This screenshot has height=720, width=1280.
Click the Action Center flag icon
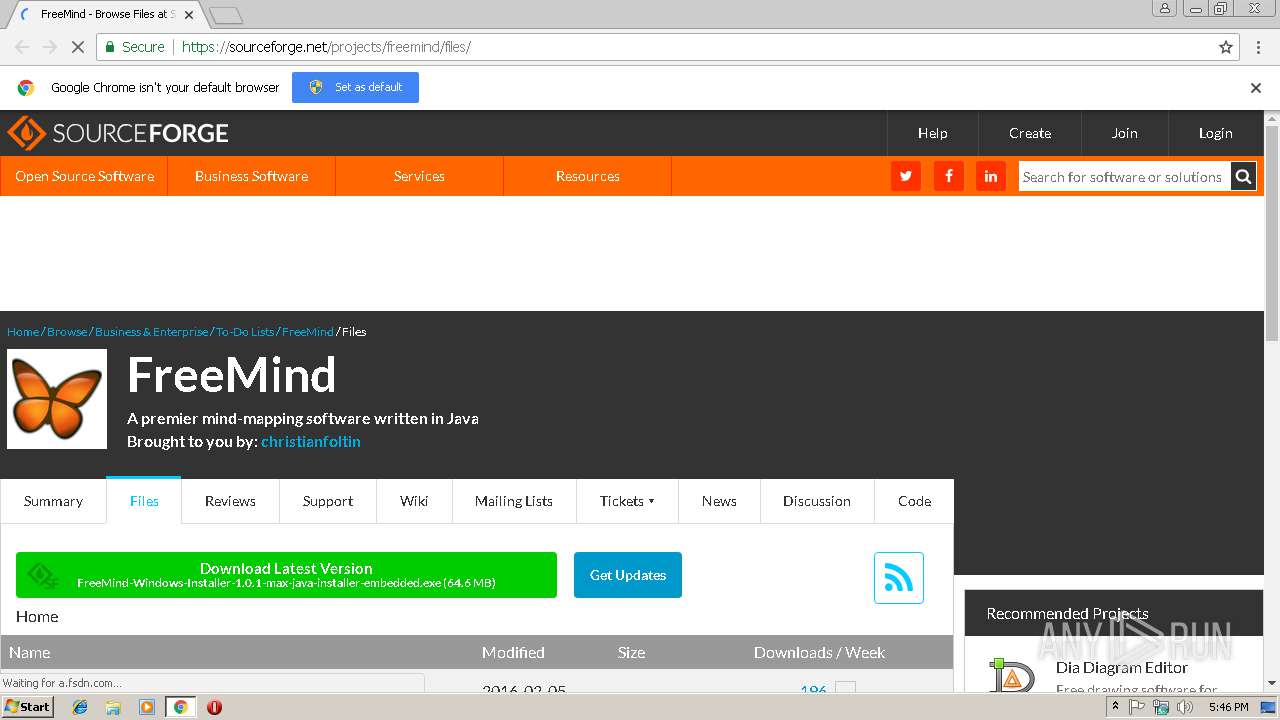click(1137, 707)
